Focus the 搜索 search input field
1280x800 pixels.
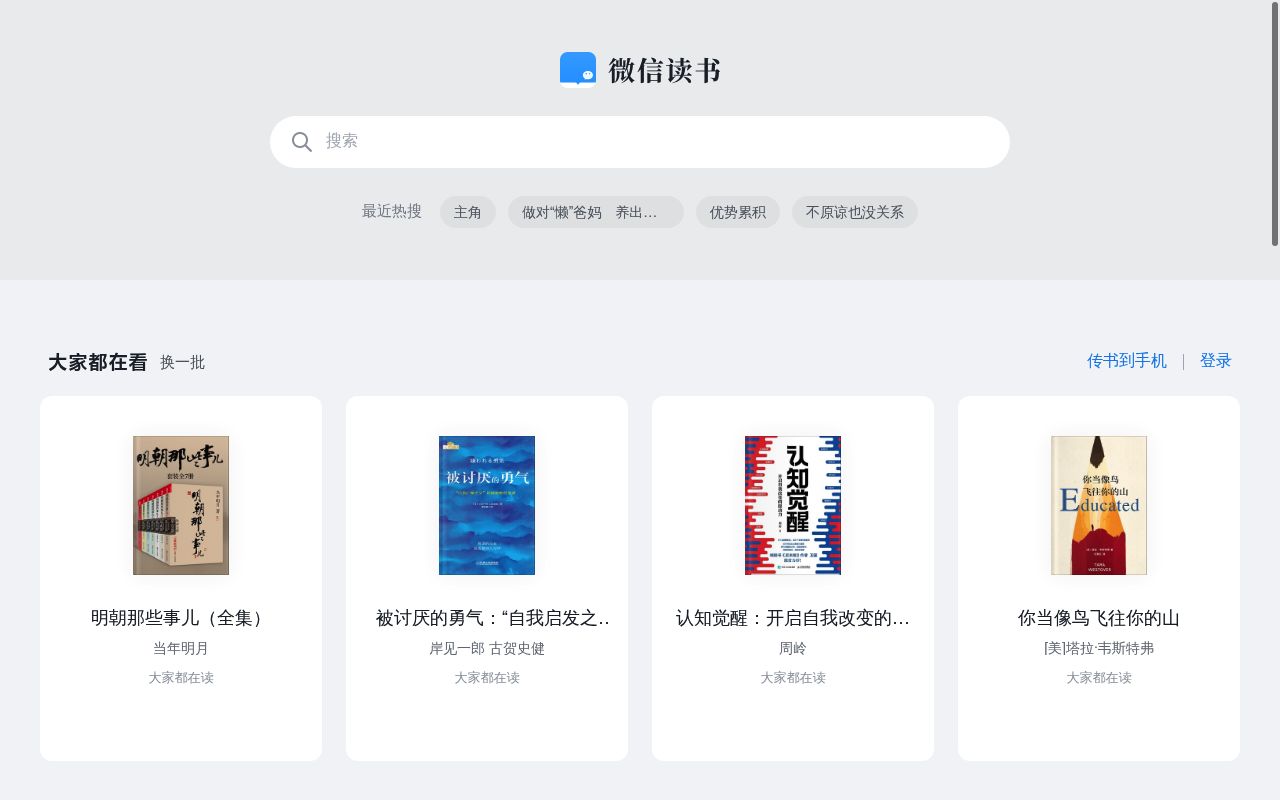(x=640, y=142)
